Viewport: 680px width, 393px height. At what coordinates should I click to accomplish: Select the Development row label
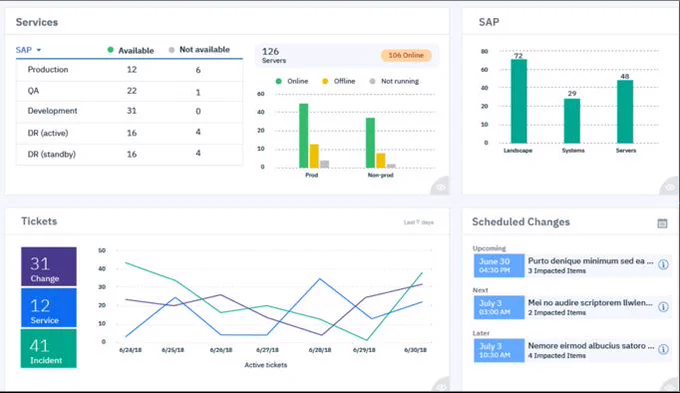tap(52, 111)
